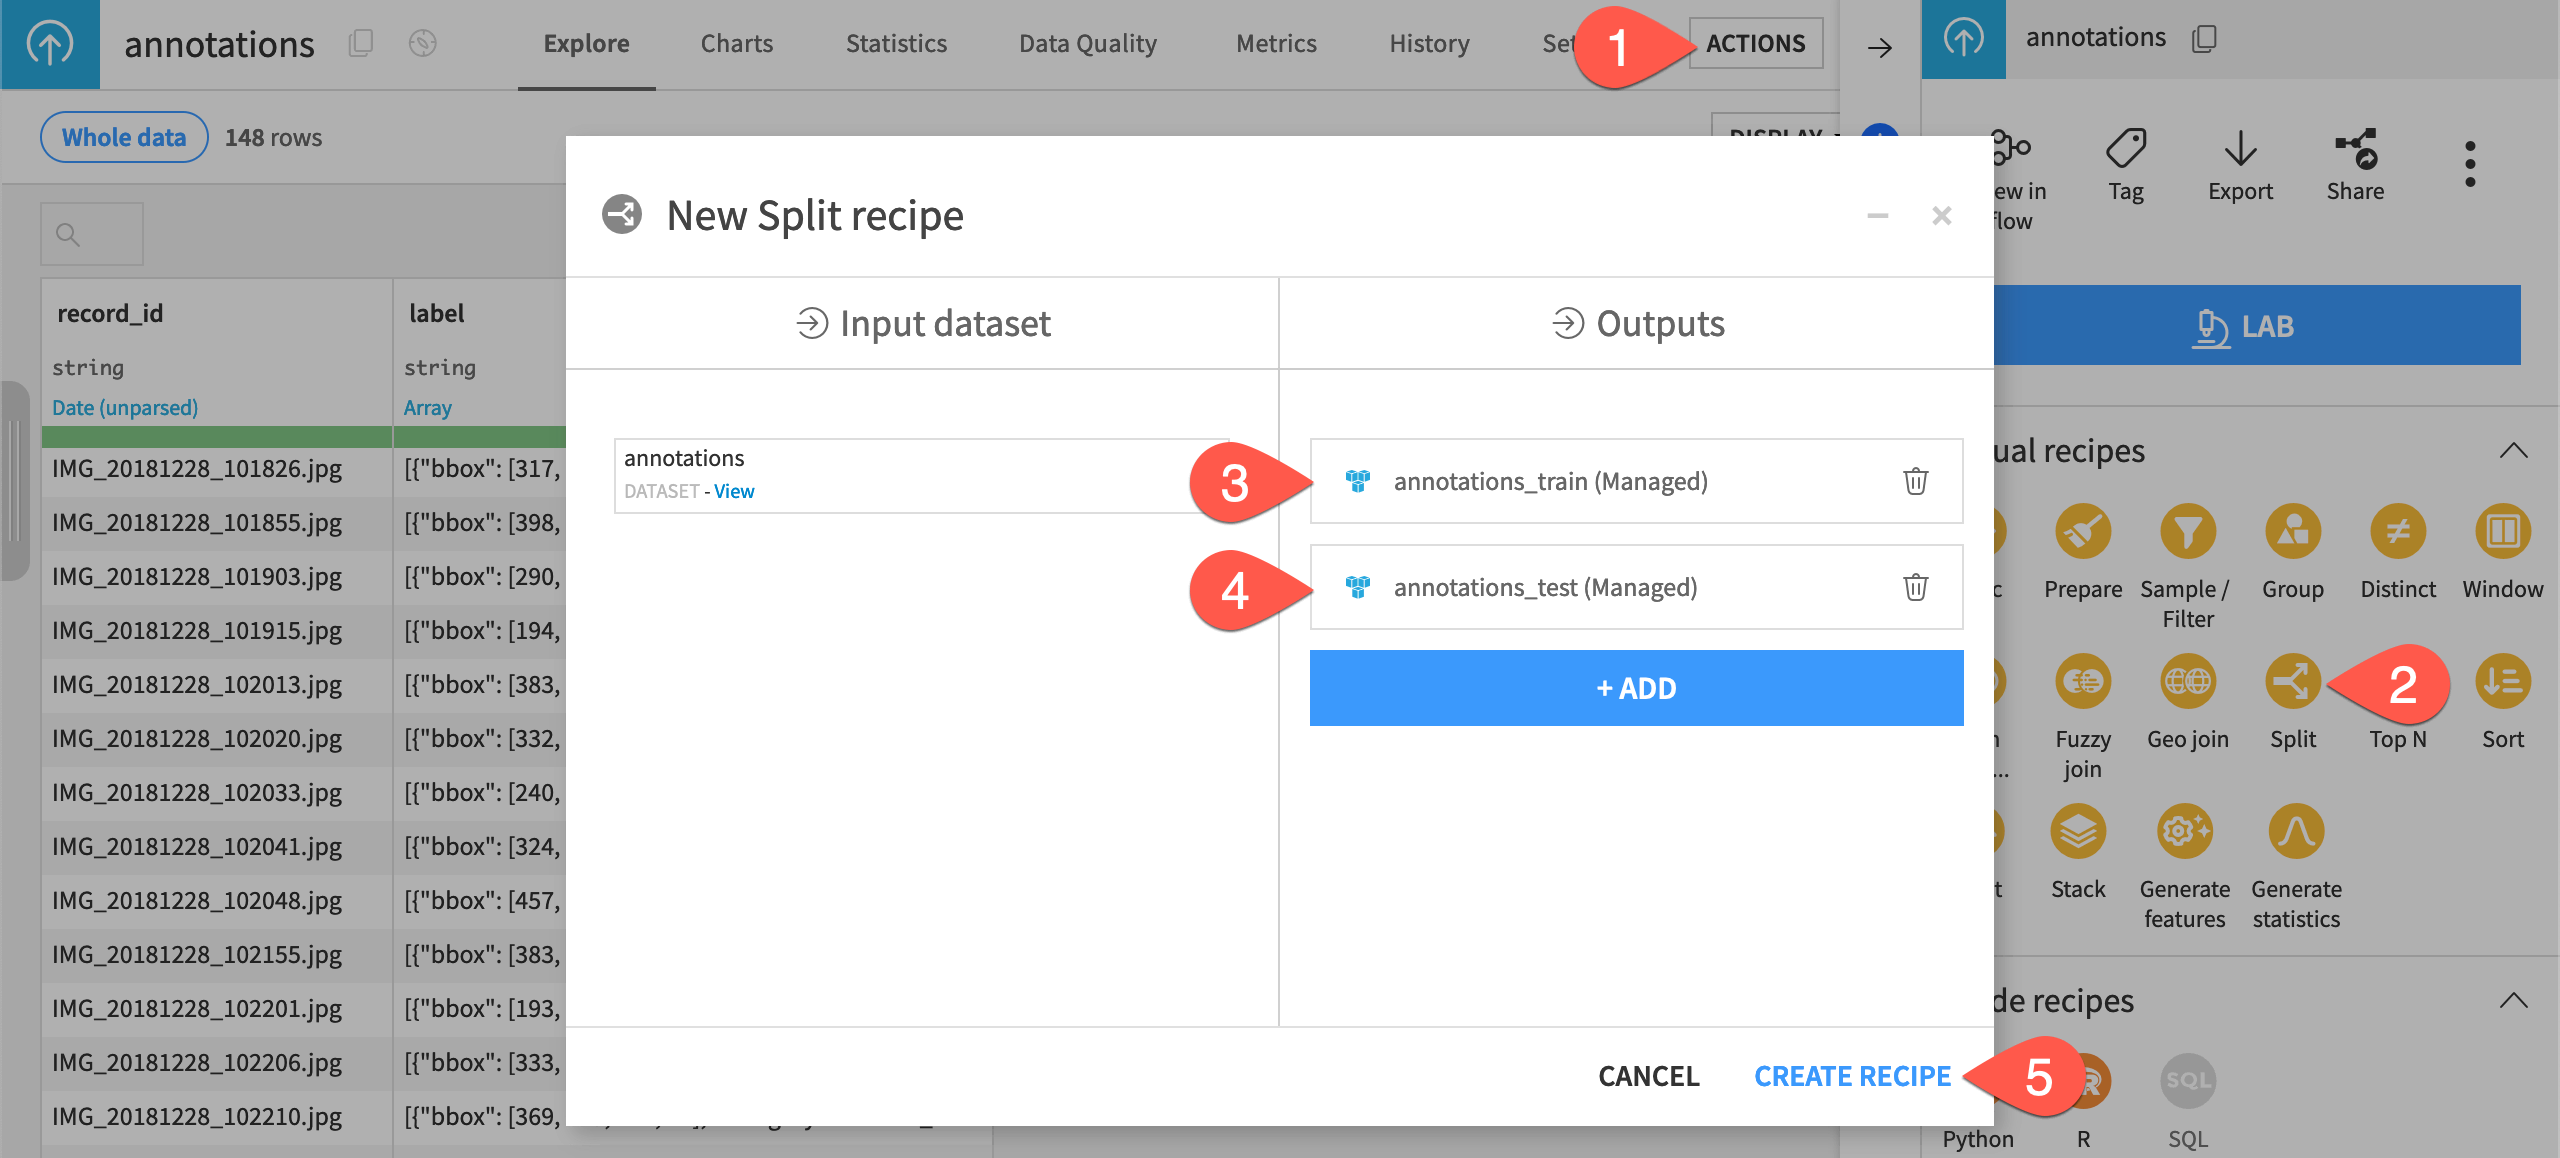This screenshot has width=2560, height=1158.
Task: Delete the annotations_train output dataset
Action: (1915, 481)
